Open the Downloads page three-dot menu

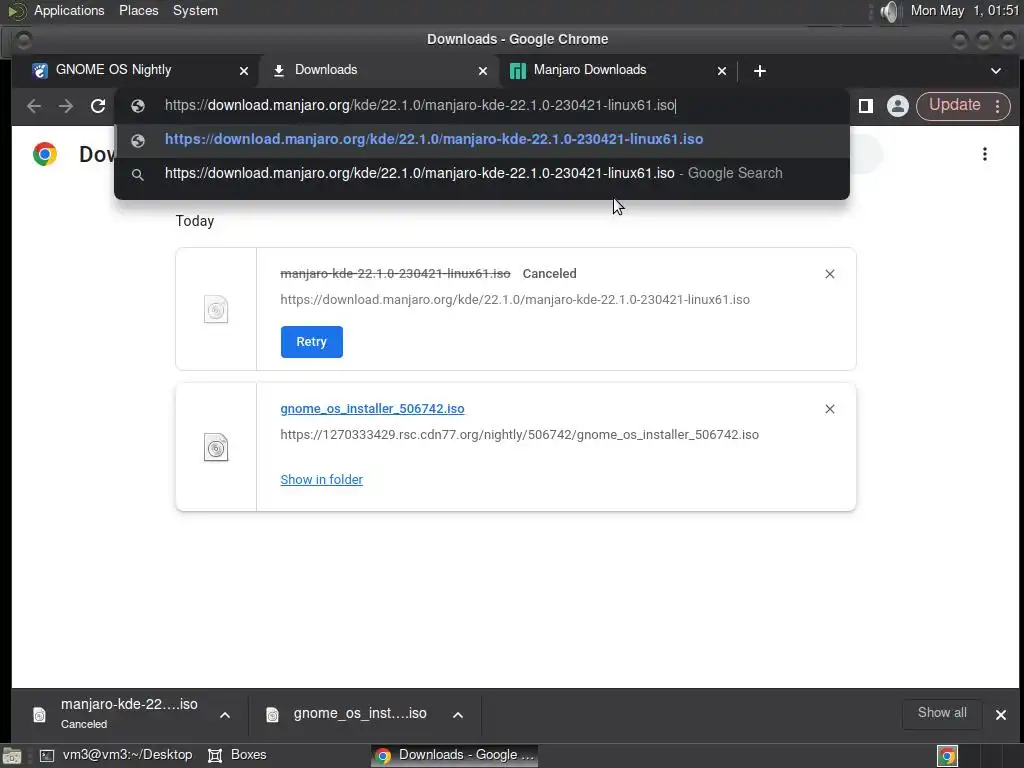click(985, 154)
